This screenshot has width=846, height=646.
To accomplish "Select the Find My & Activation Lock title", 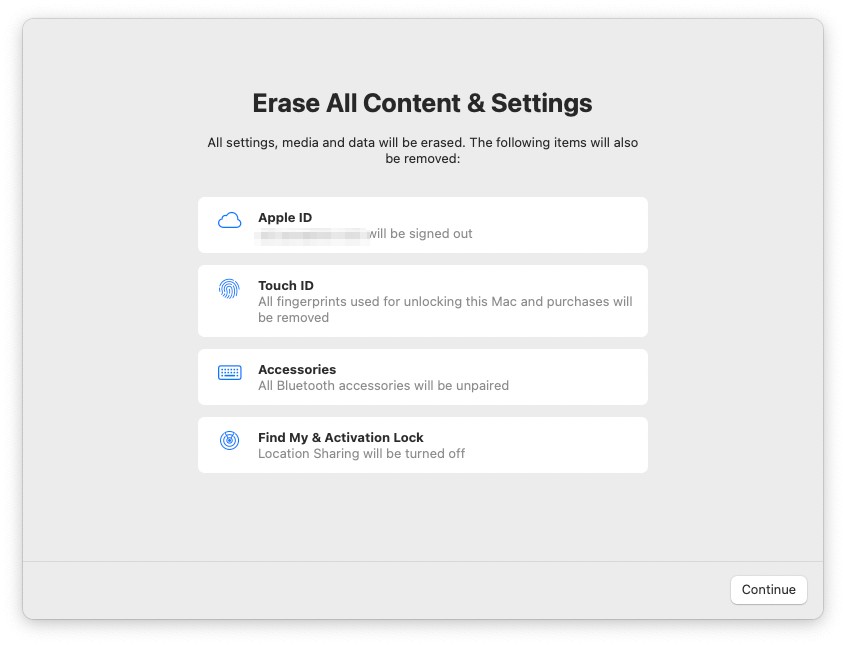I will pyautogui.click(x=340, y=438).
